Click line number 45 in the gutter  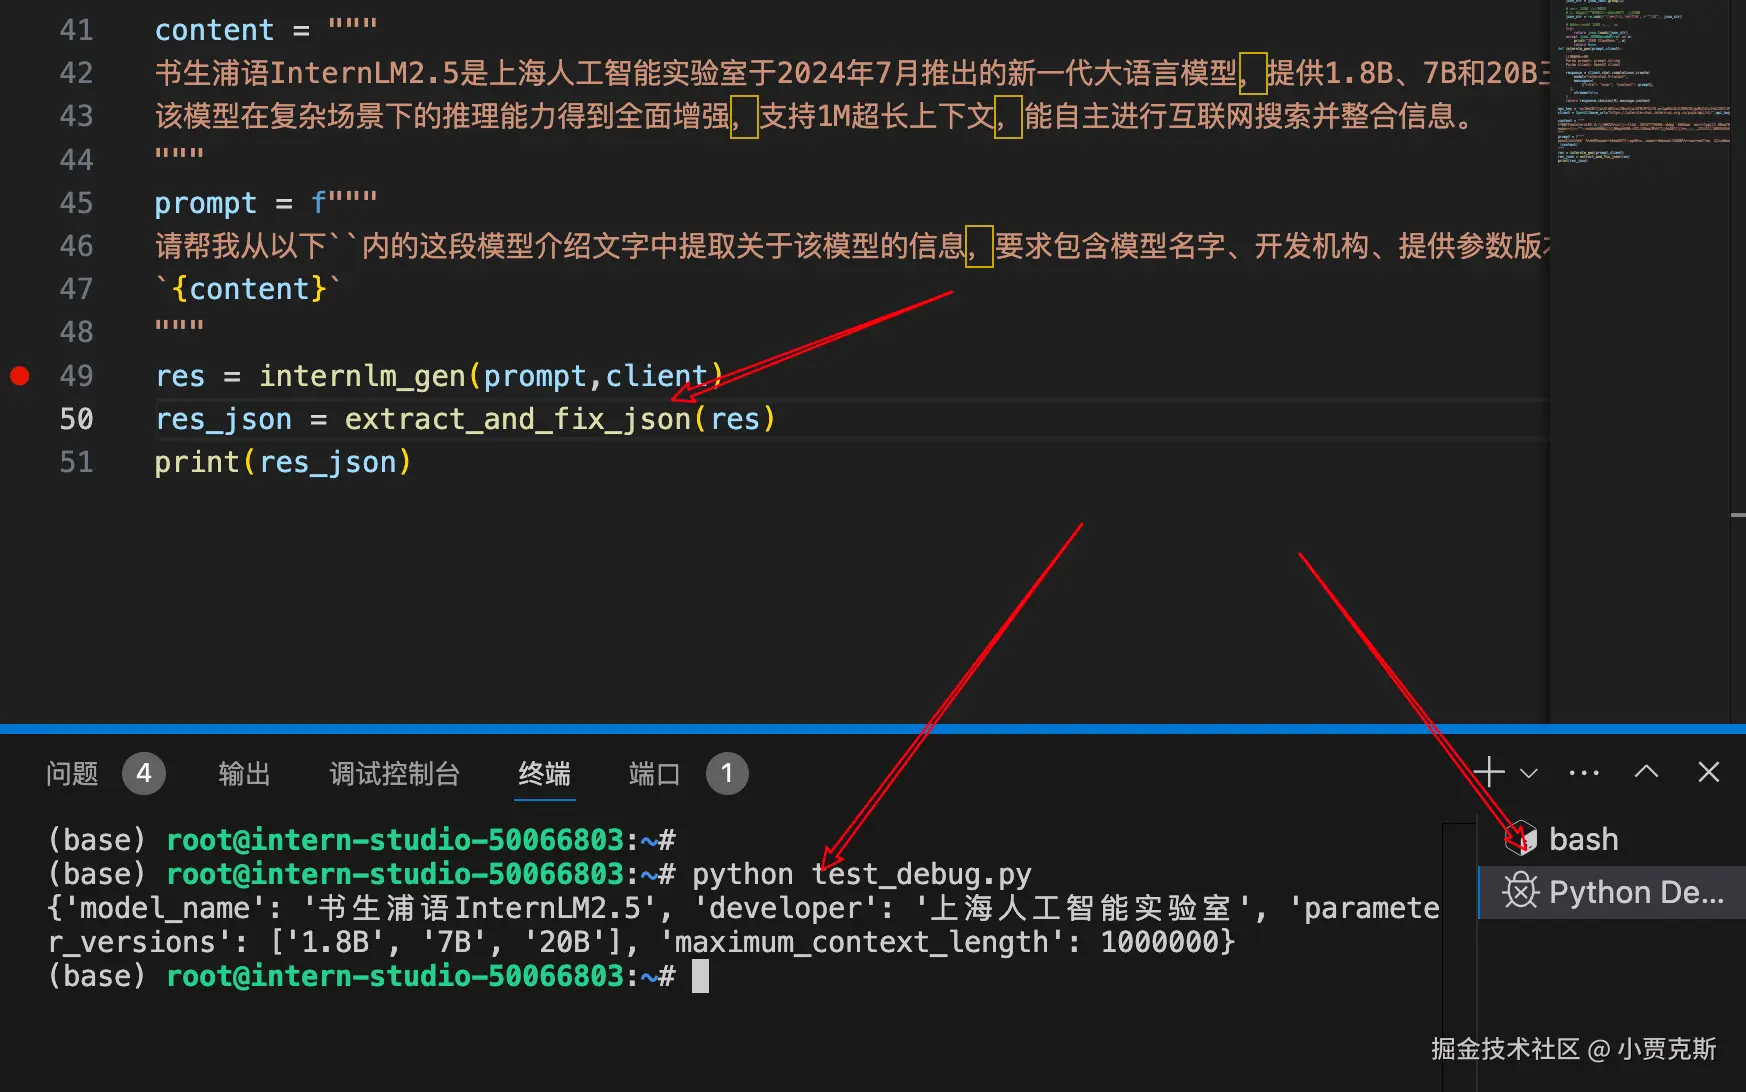click(x=76, y=203)
